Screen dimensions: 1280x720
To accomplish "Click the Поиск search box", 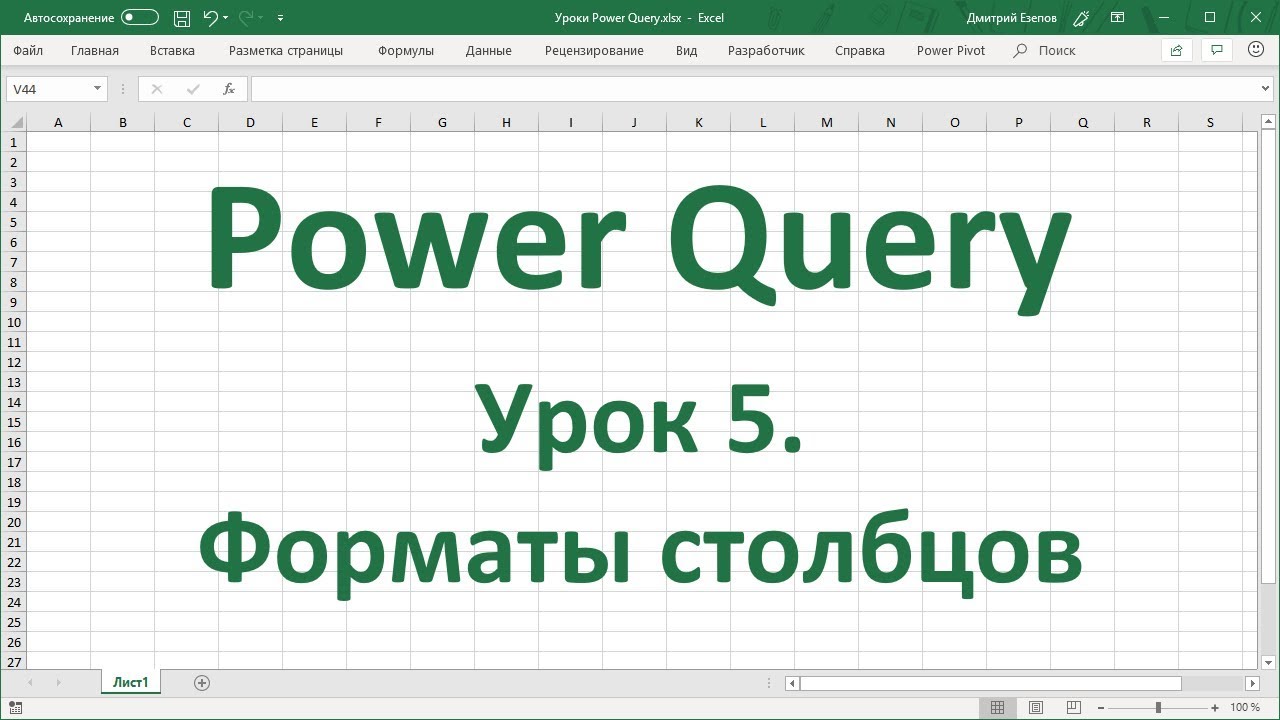I will pyautogui.click(x=1046, y=50).
